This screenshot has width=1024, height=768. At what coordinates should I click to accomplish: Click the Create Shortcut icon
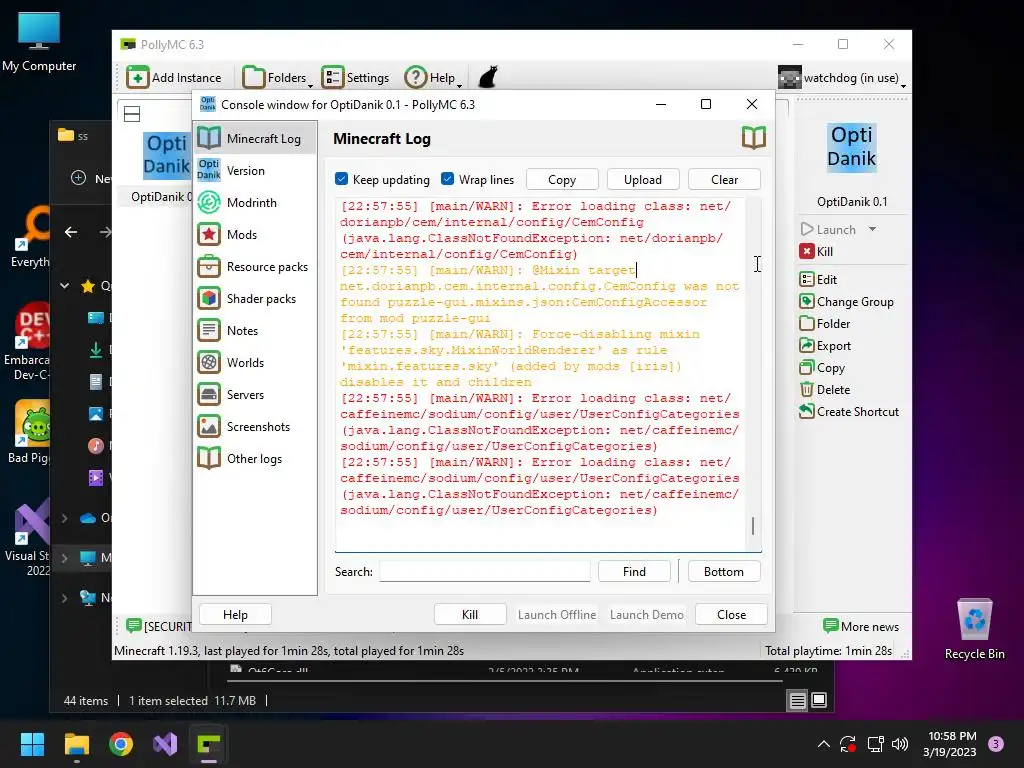point(807,411)
